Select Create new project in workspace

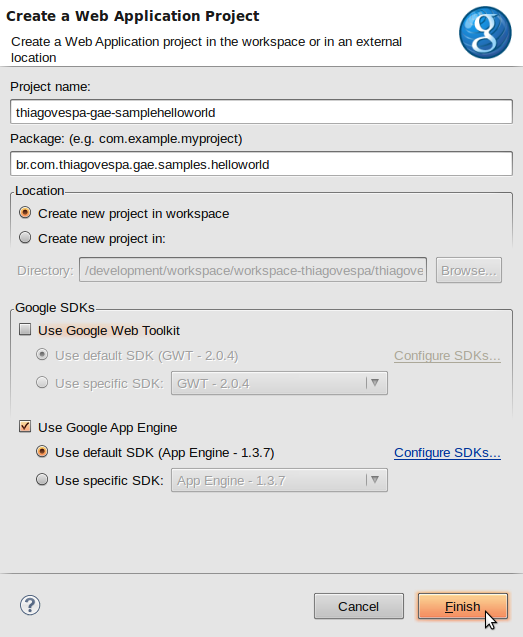coord(25,212)
